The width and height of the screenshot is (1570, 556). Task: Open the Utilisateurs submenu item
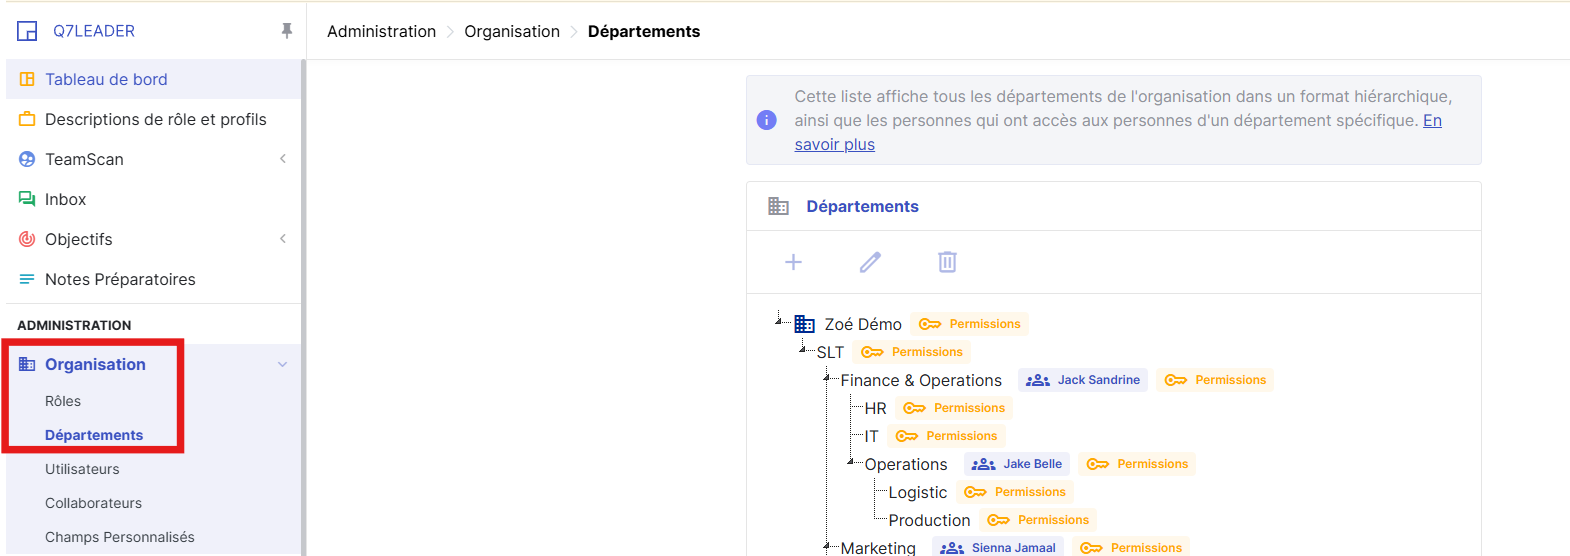pyautogui.click(x=82, y=469)
